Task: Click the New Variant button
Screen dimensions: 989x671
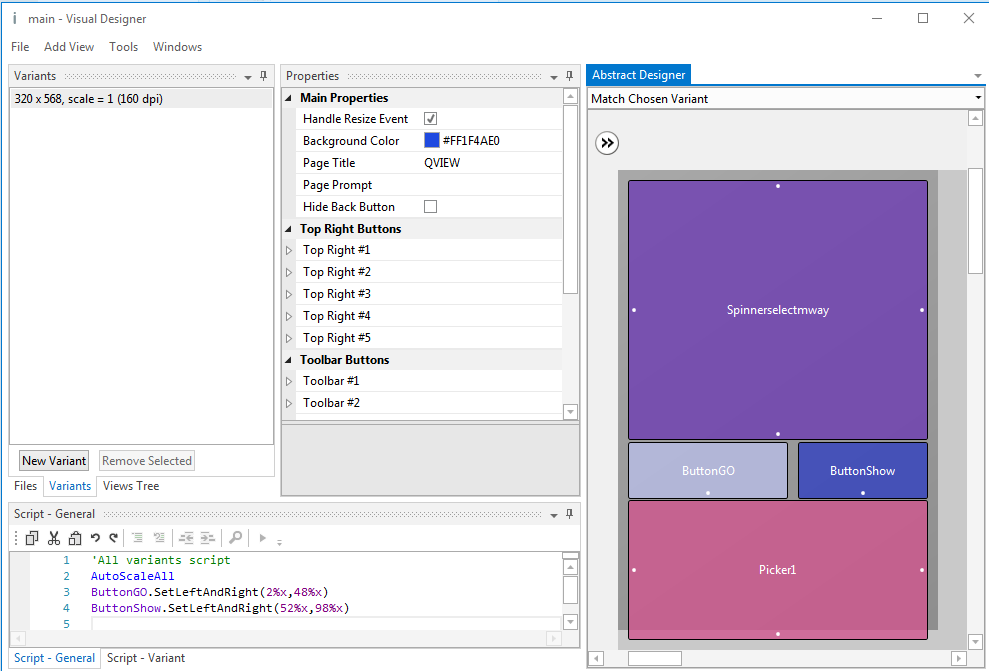Action: point(54,461)
